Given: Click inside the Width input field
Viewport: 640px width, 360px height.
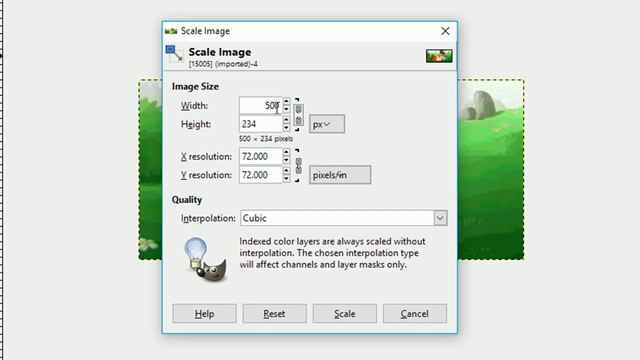Looking at the screenshot, I should (260, 105).
